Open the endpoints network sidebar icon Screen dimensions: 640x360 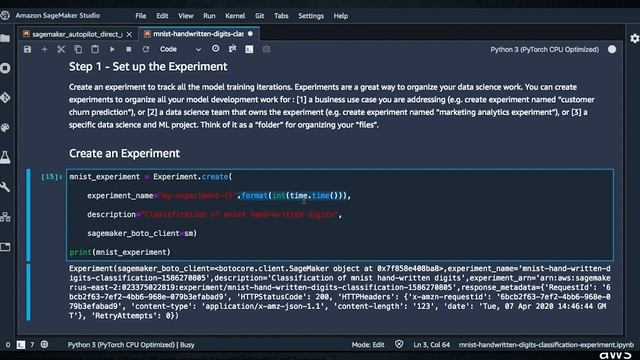point(5,217)
